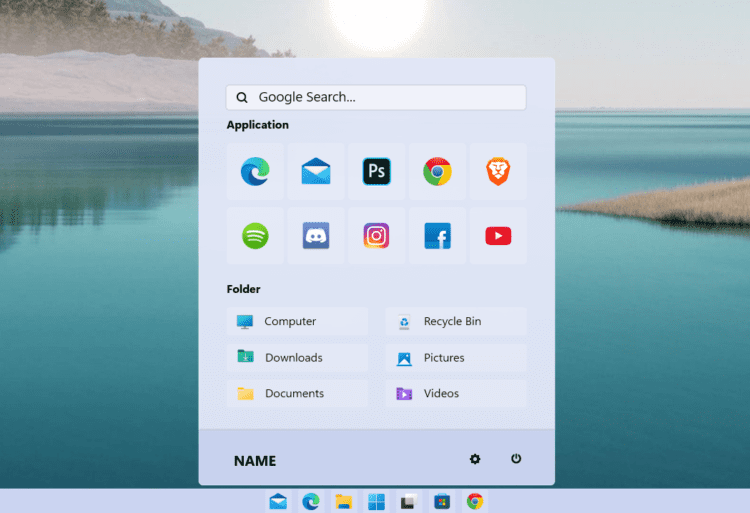750x513 pixels.
Task: Launch the Brave browser tile
Action: [x=498, y=171]
